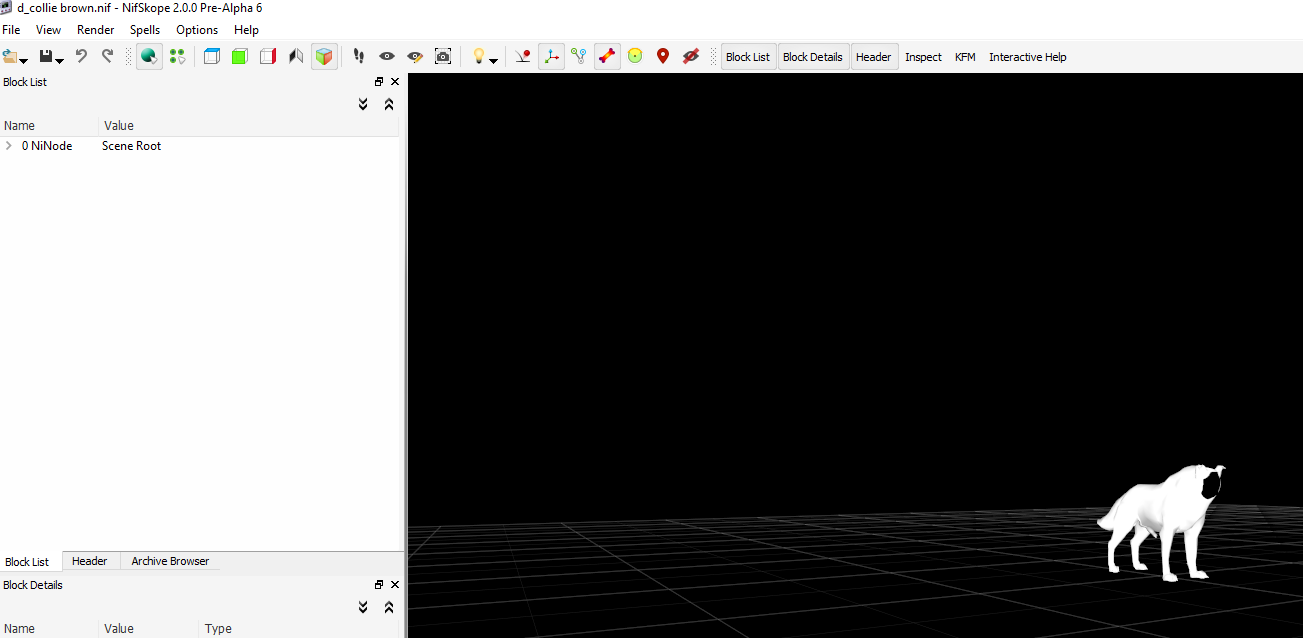
Task: Click the KFM toolbar button
Action: (965, 57)
